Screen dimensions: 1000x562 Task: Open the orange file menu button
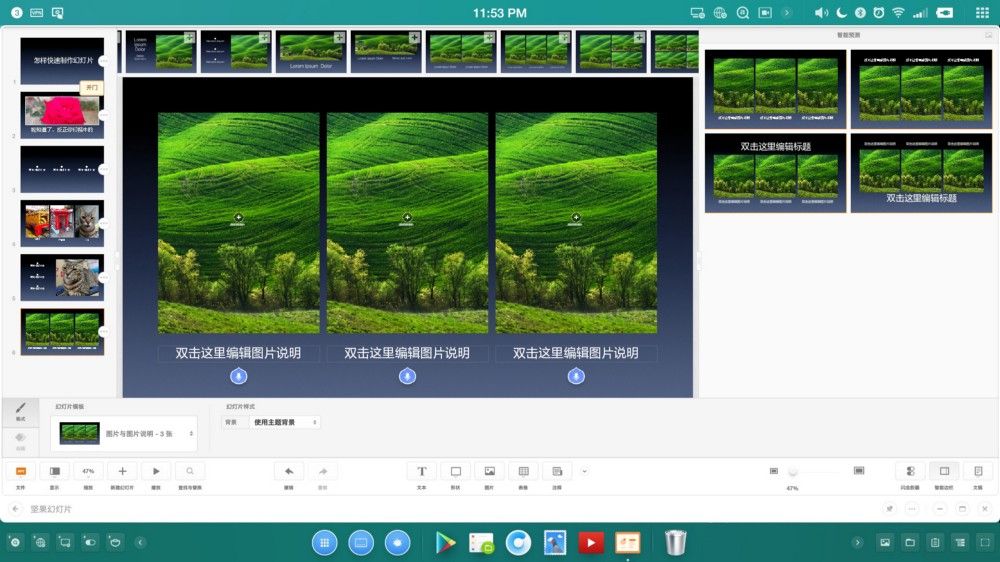coord(20,471)
